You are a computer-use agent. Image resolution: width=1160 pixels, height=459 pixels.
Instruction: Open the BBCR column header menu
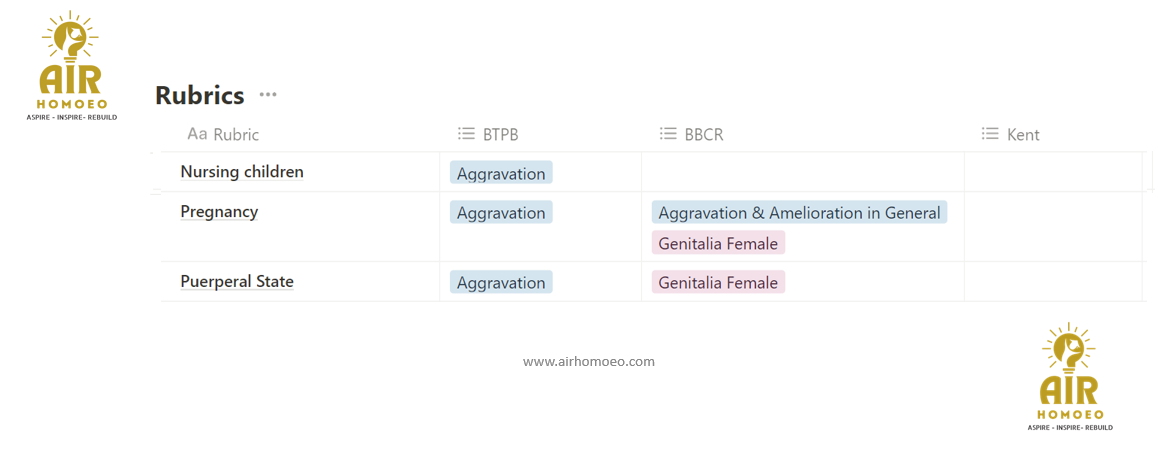click(704, 134)
